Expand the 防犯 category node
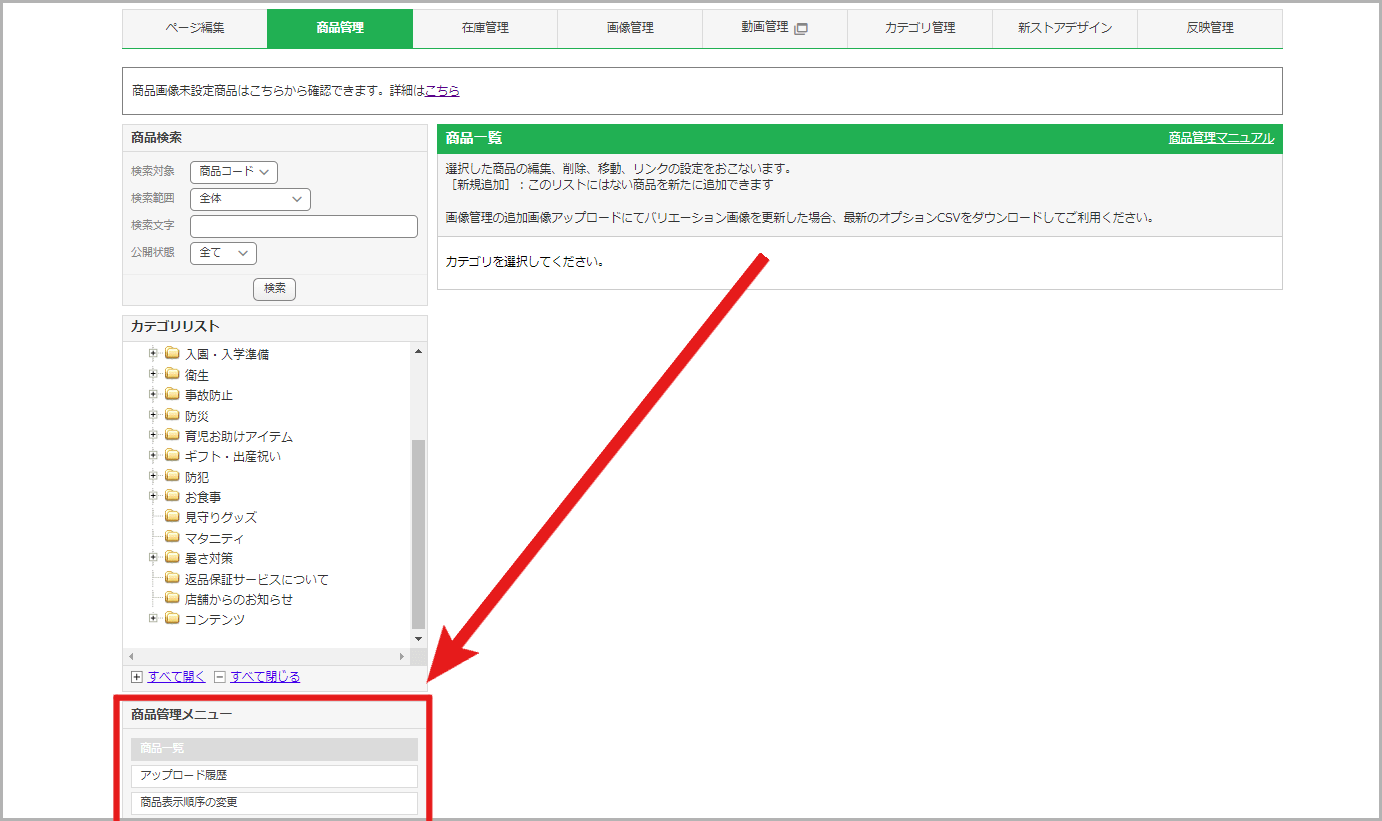Viewport: 1382px width, 821px height. (154, 476)
